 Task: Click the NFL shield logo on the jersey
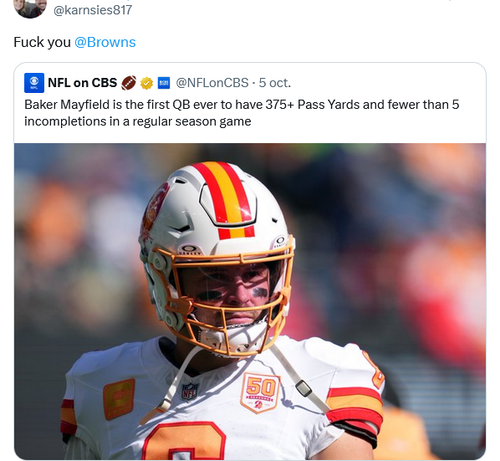pyautogui.click(x=190, y=391)
